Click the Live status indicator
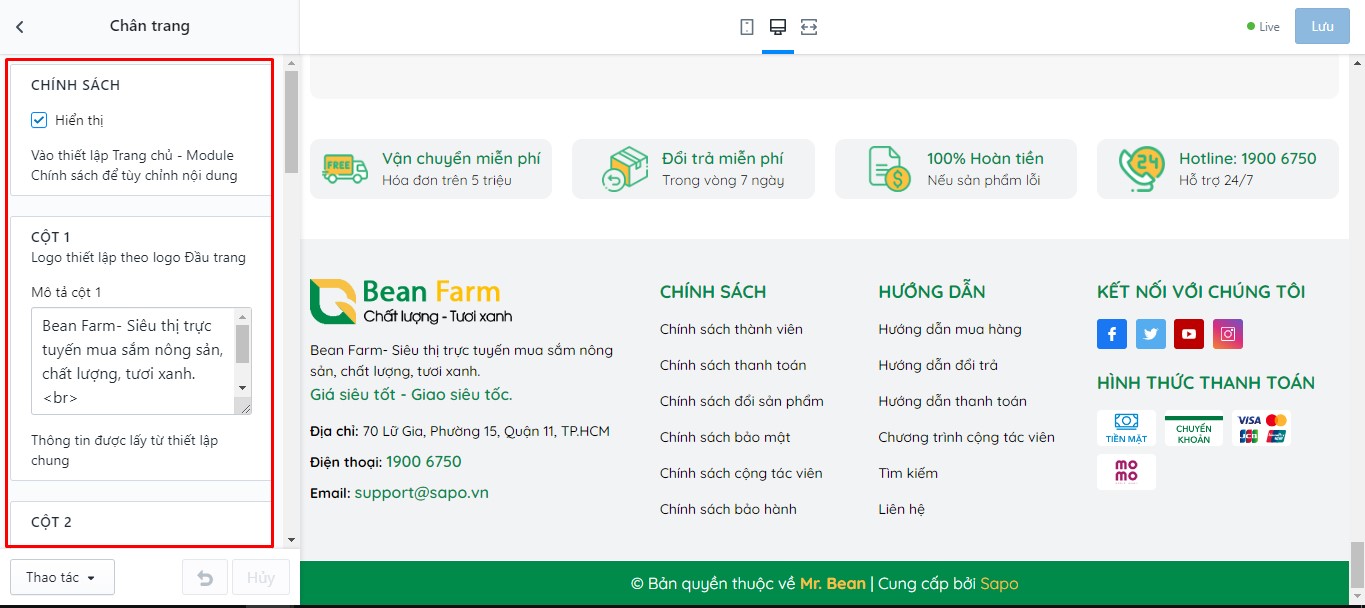1365x608 pixels. (1263, 27)
